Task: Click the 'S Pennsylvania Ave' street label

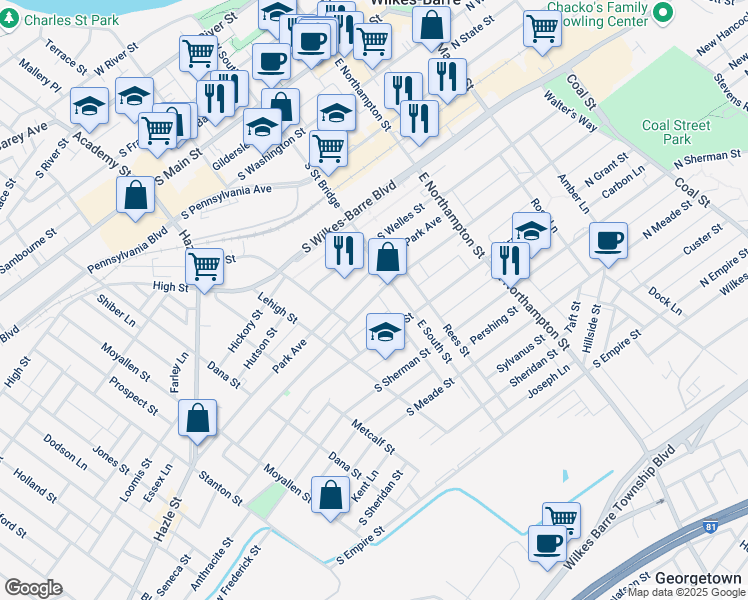Action: point(226,201)
